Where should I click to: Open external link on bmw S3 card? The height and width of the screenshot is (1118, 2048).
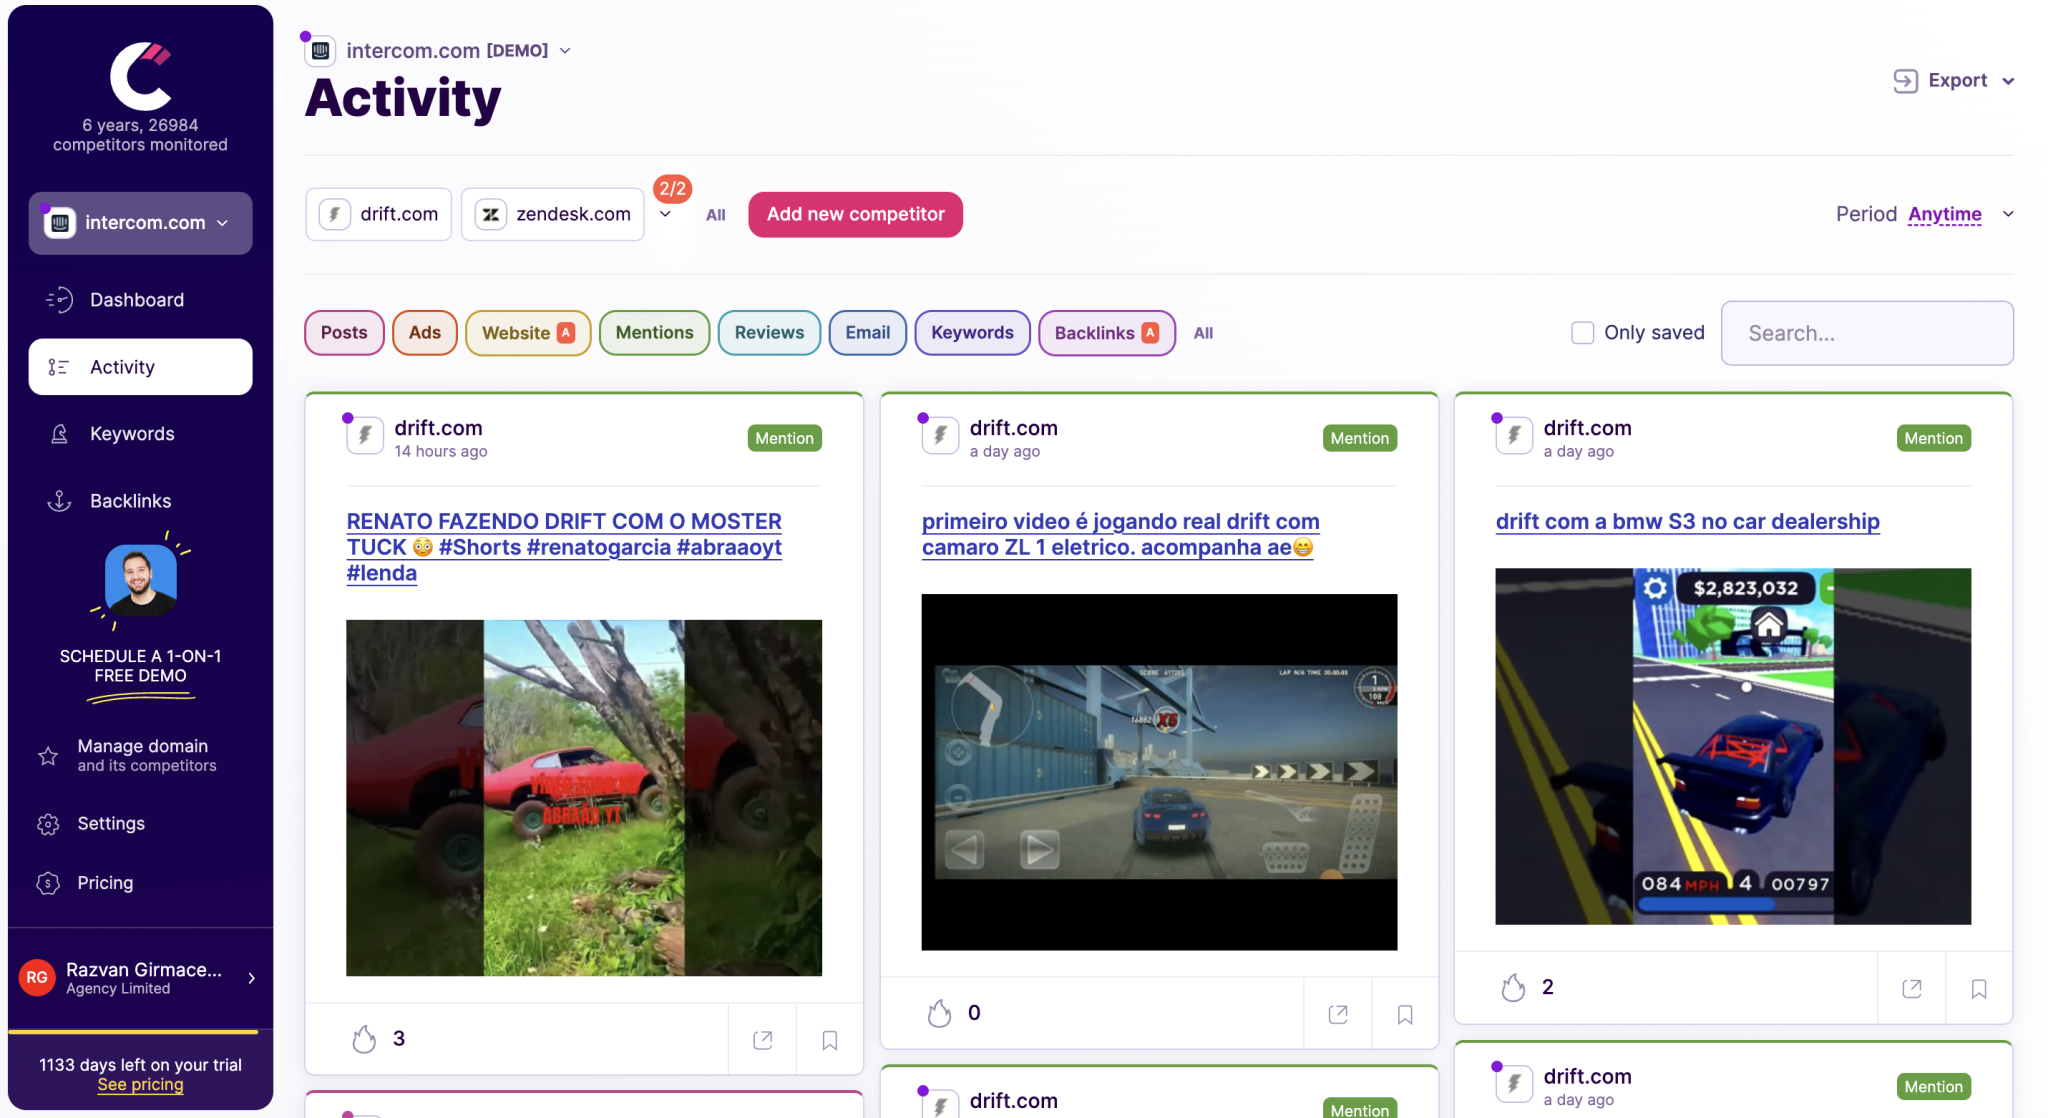pyautogui.click(x=1911, y=988)
